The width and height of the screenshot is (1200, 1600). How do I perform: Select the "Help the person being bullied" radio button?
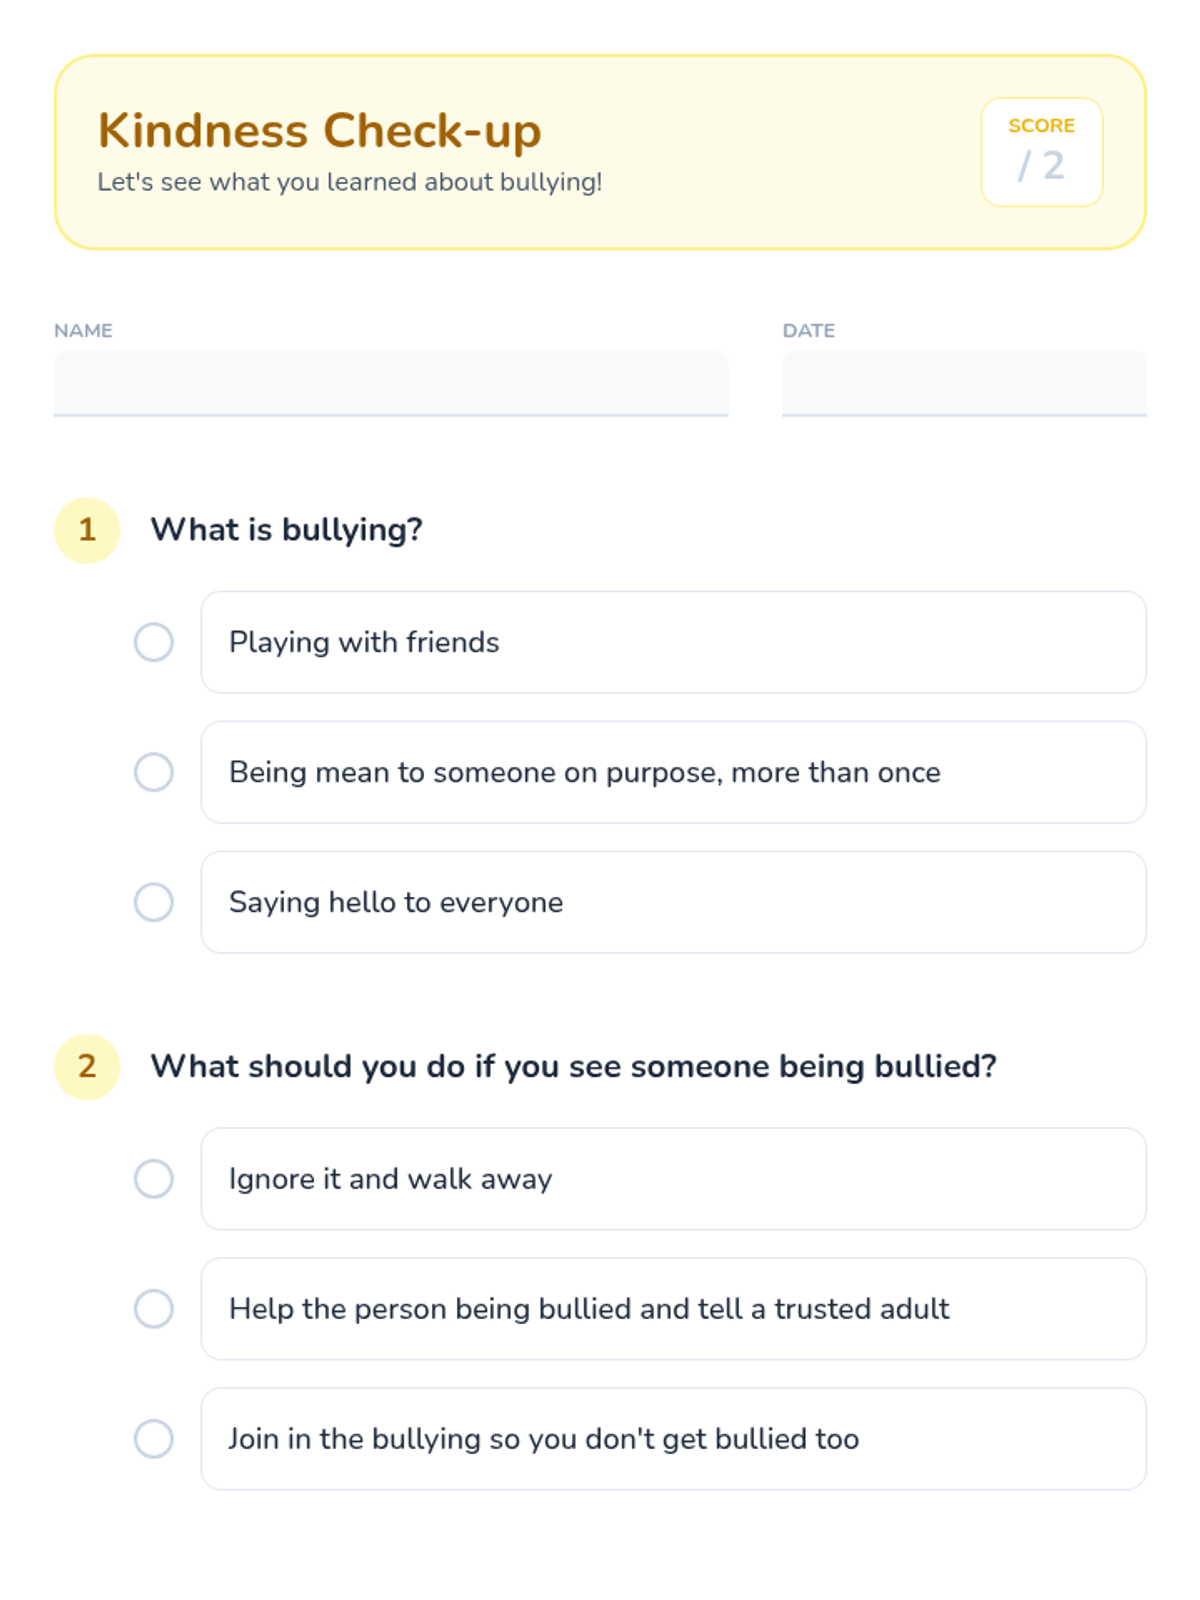(154, 1309)
